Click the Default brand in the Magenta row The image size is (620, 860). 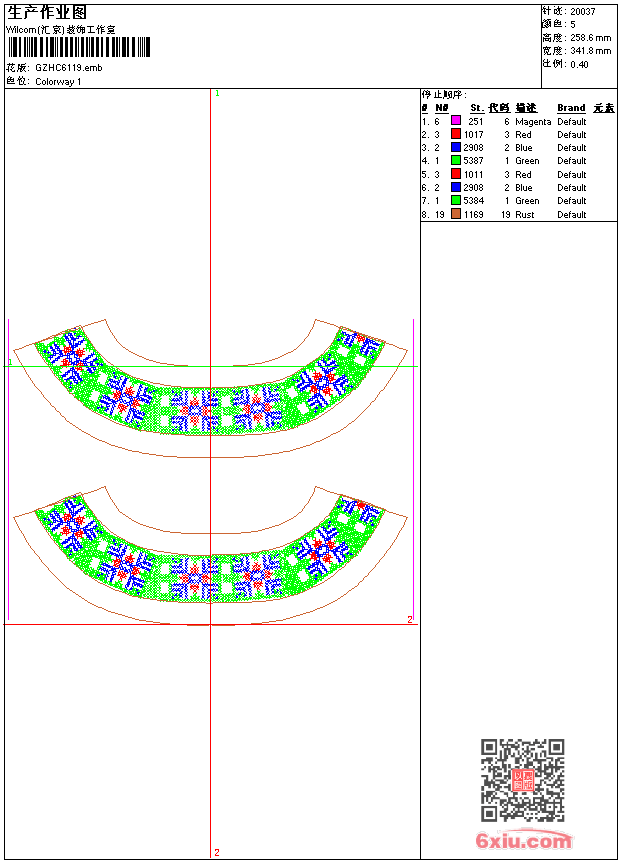point(572,121)
